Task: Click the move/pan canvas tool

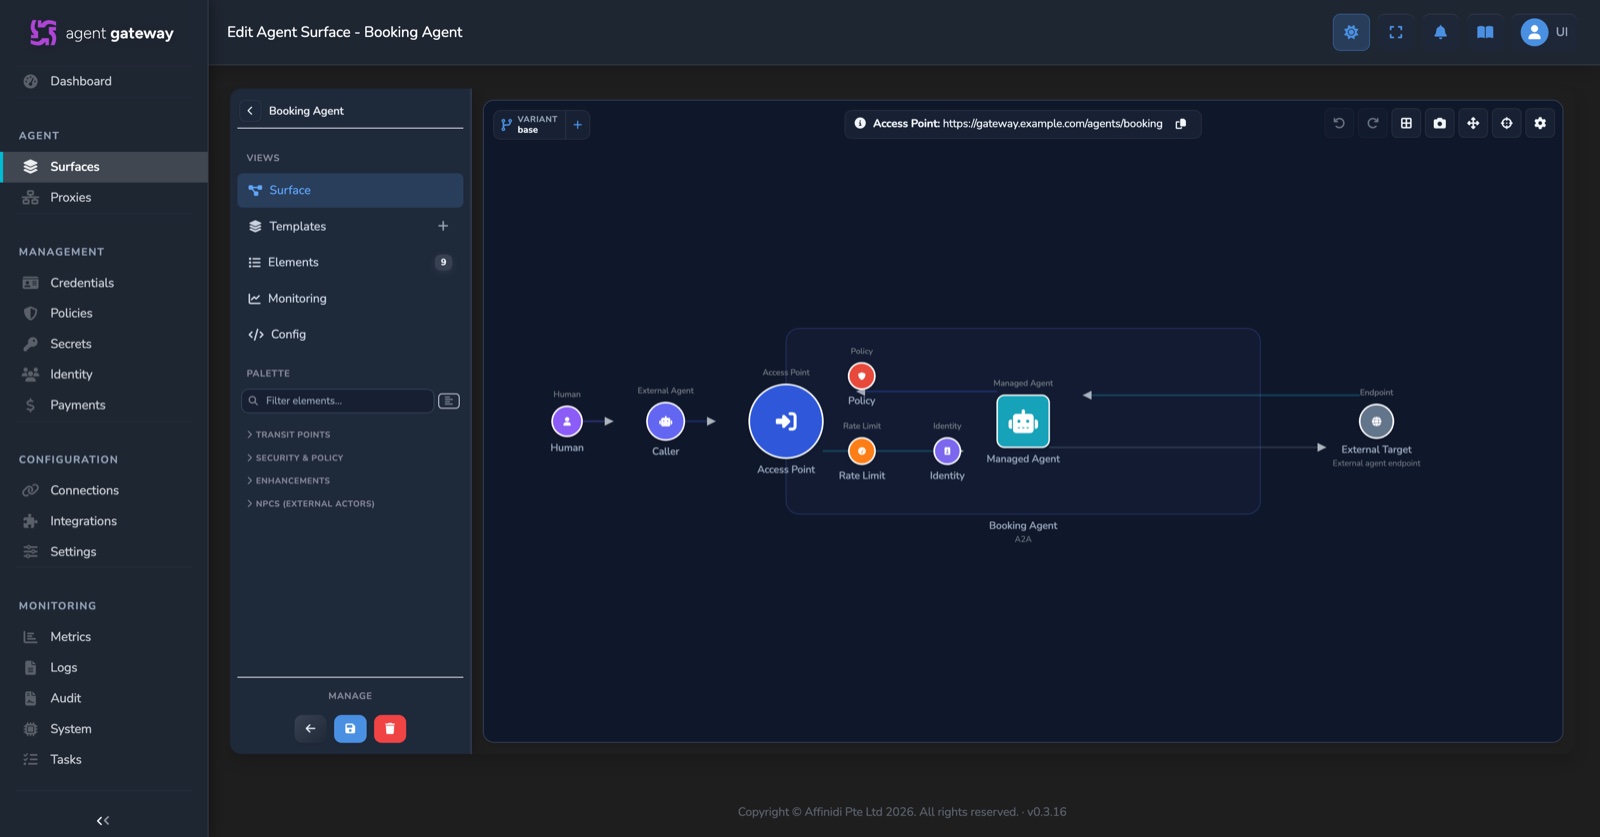Action: (x=1473, y=123)
